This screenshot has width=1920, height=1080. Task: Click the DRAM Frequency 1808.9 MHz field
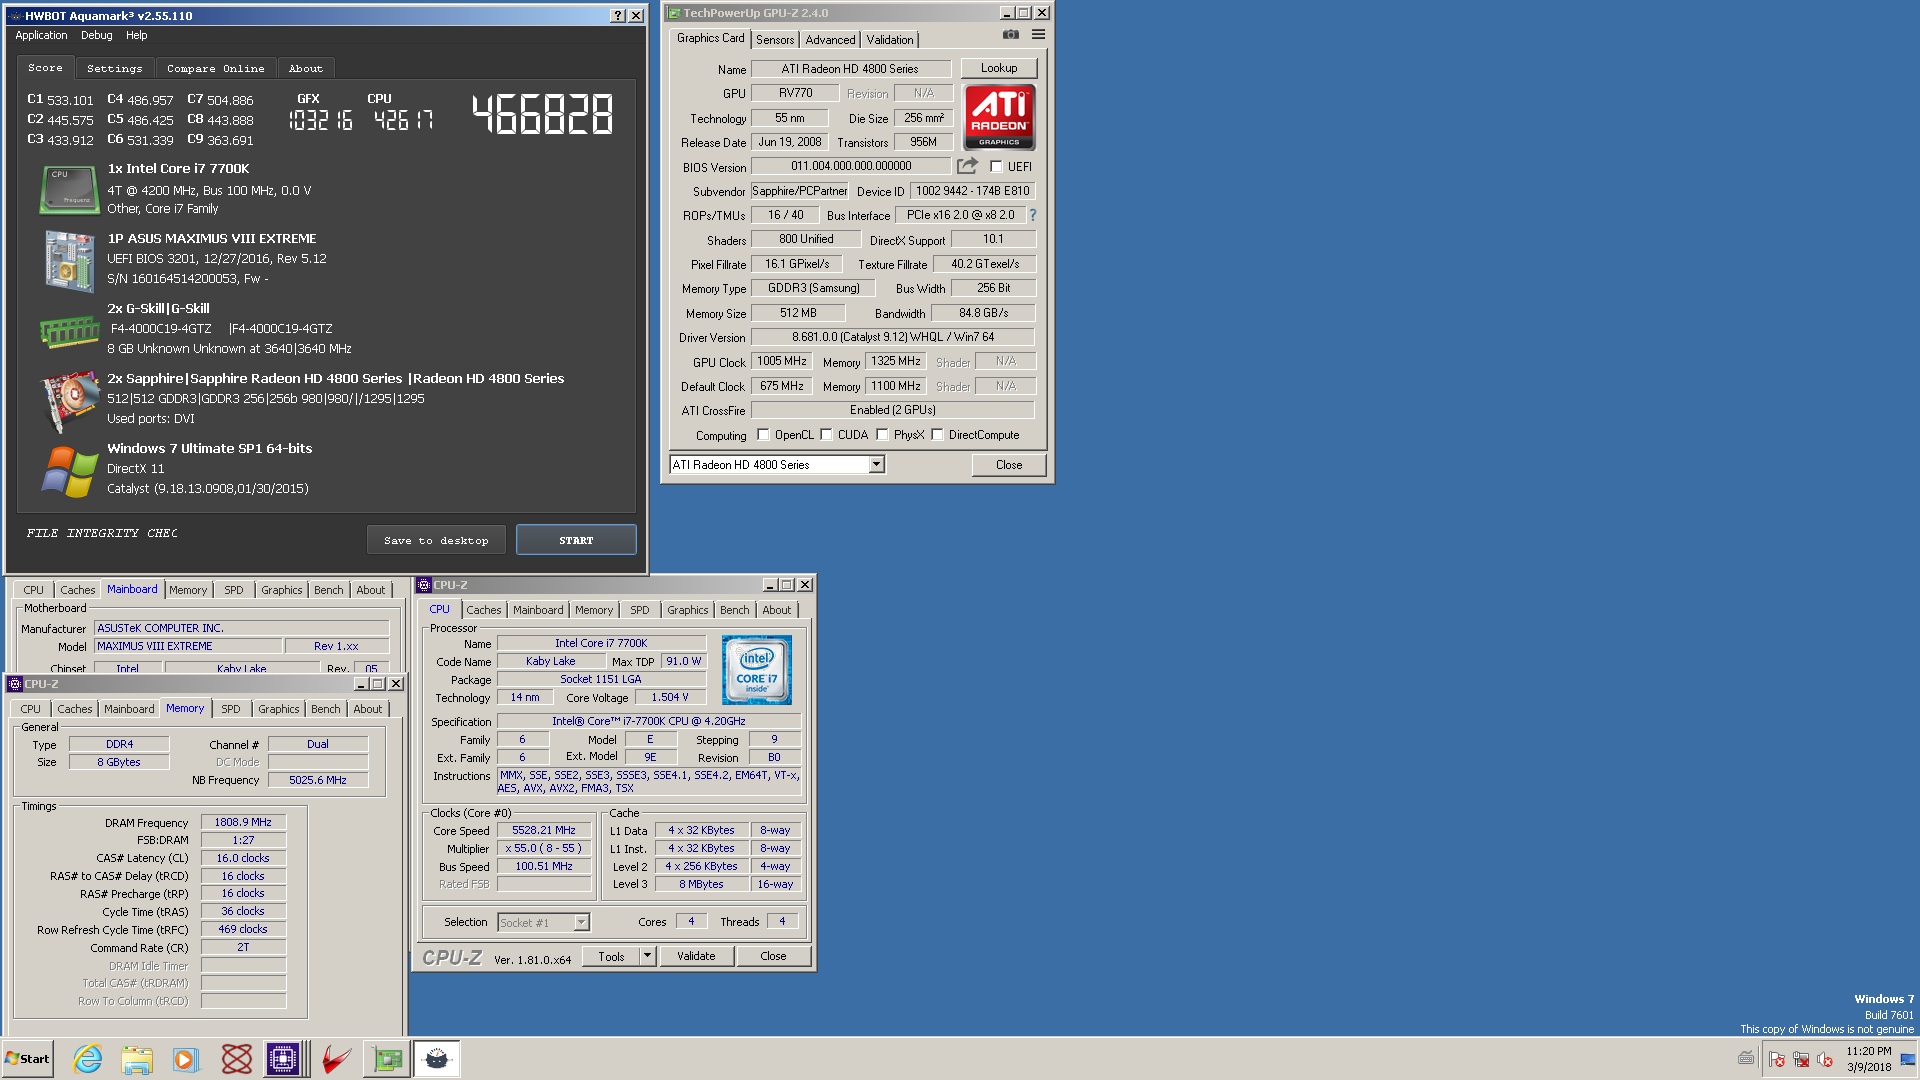[x=243, y=823]
